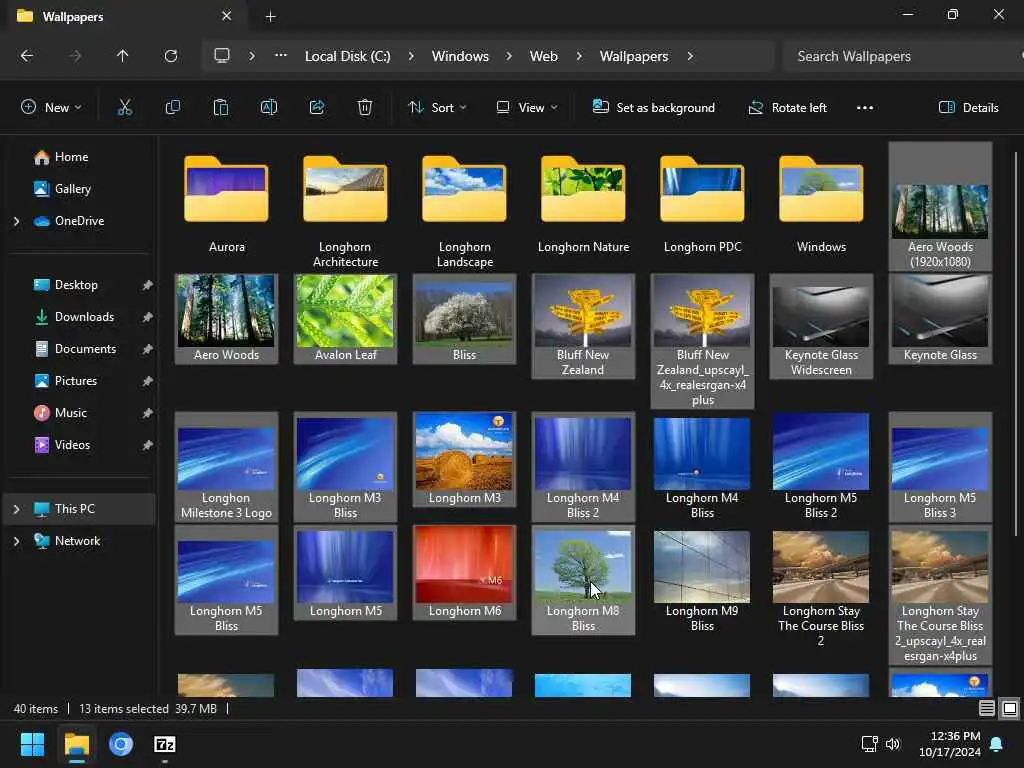
Task: Click Local Disk (C:) breadcrumb
Action: tap(347, 56)
